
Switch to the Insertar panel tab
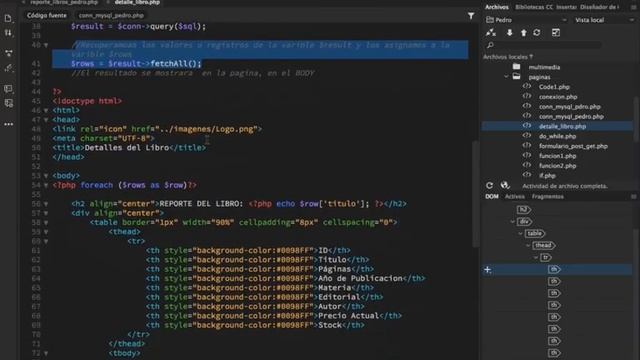coord(566,7)
